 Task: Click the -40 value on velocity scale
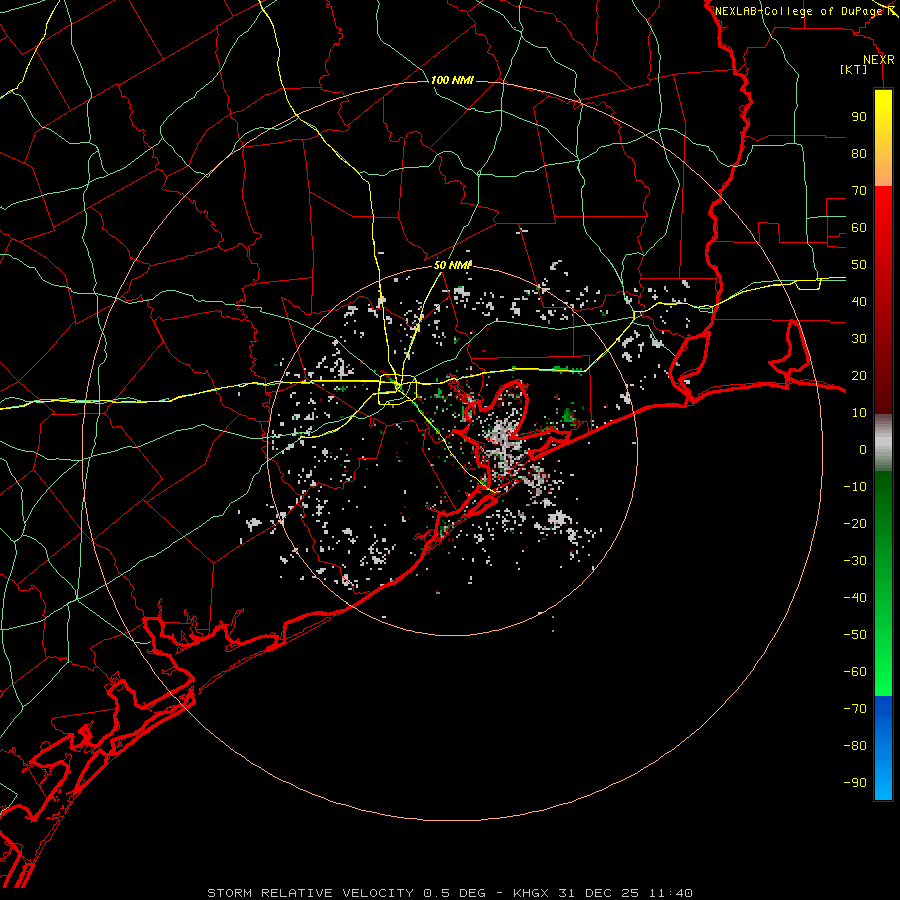[855, 598]
